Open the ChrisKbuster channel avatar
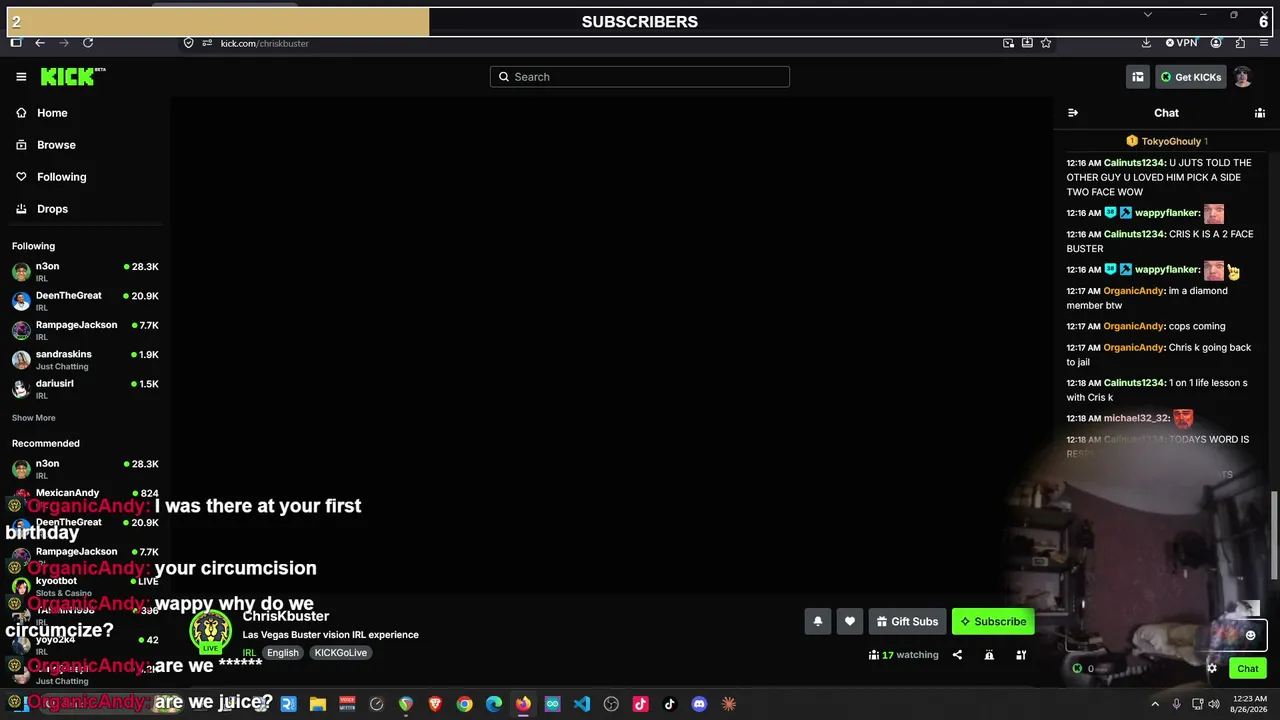The image size is (1280, 720). point(210,632)
